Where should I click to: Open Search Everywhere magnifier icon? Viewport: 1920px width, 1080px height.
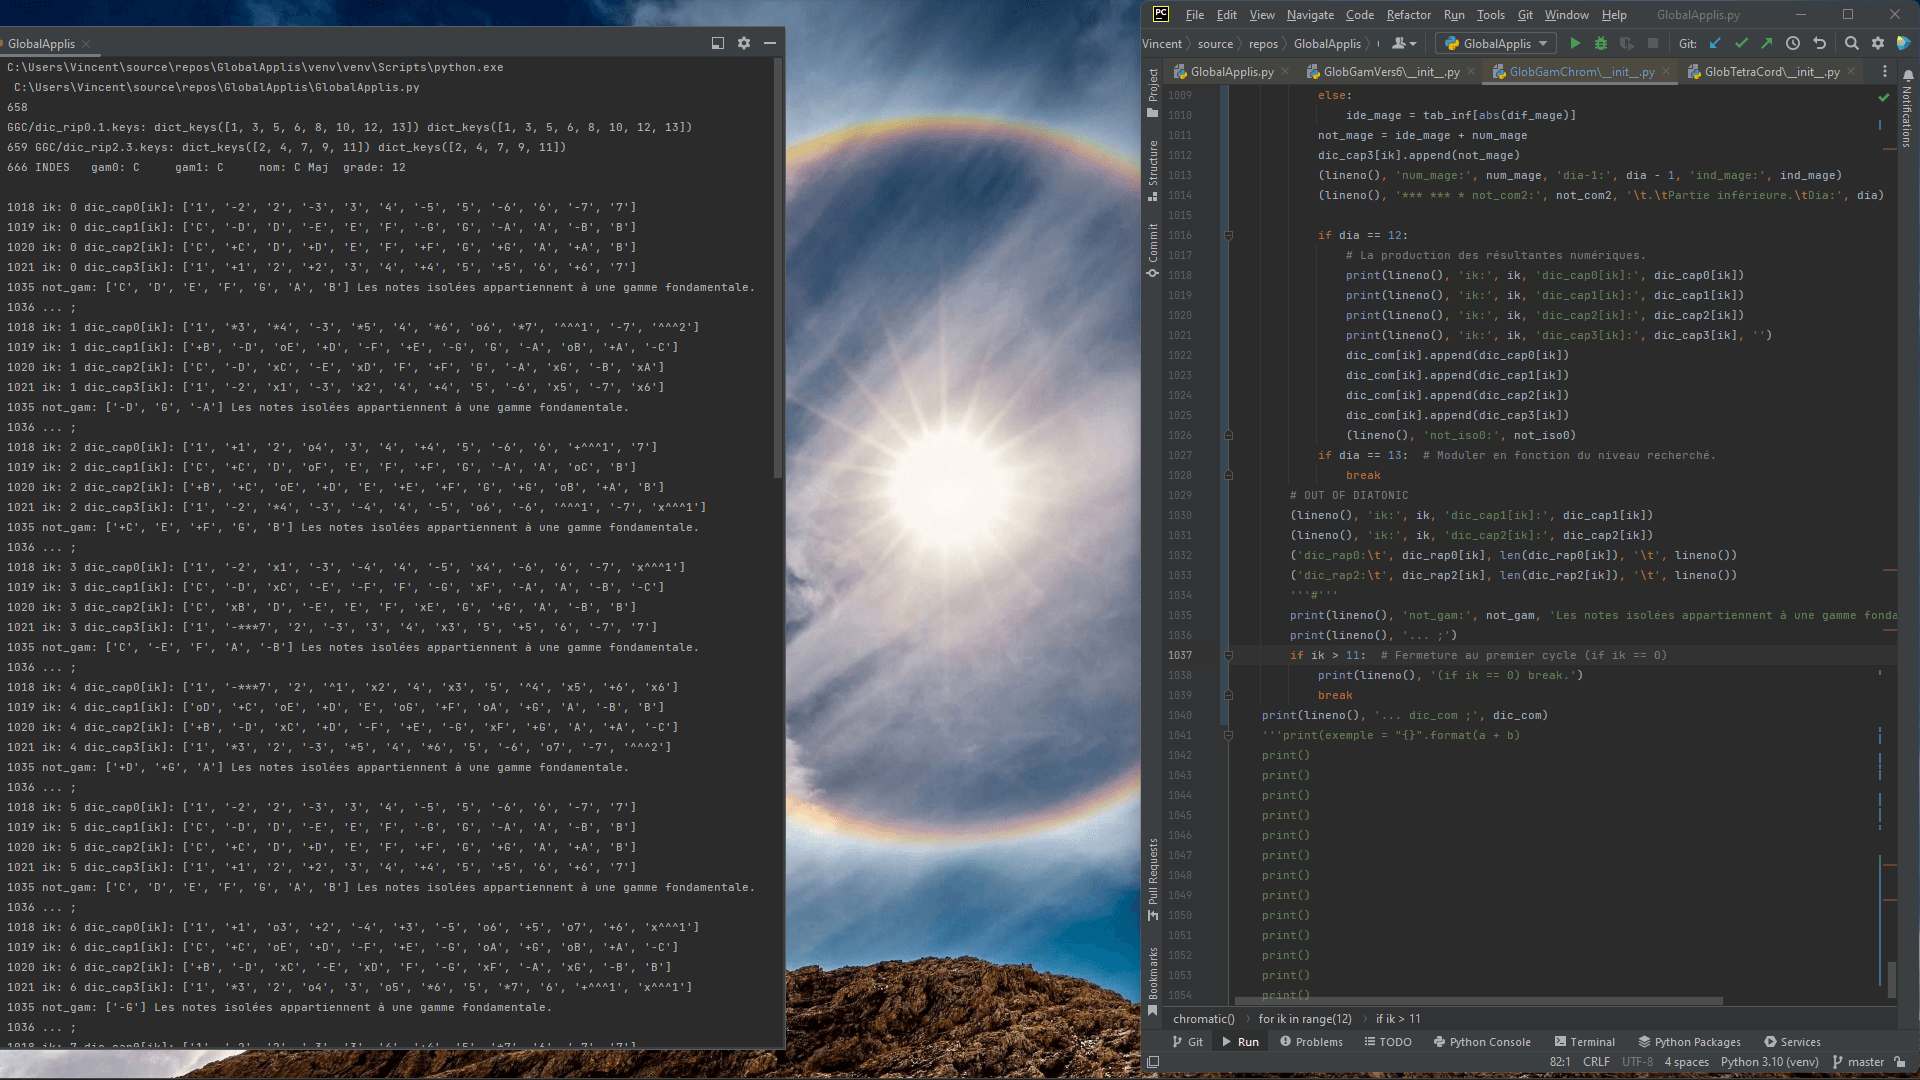[1851, 44]
